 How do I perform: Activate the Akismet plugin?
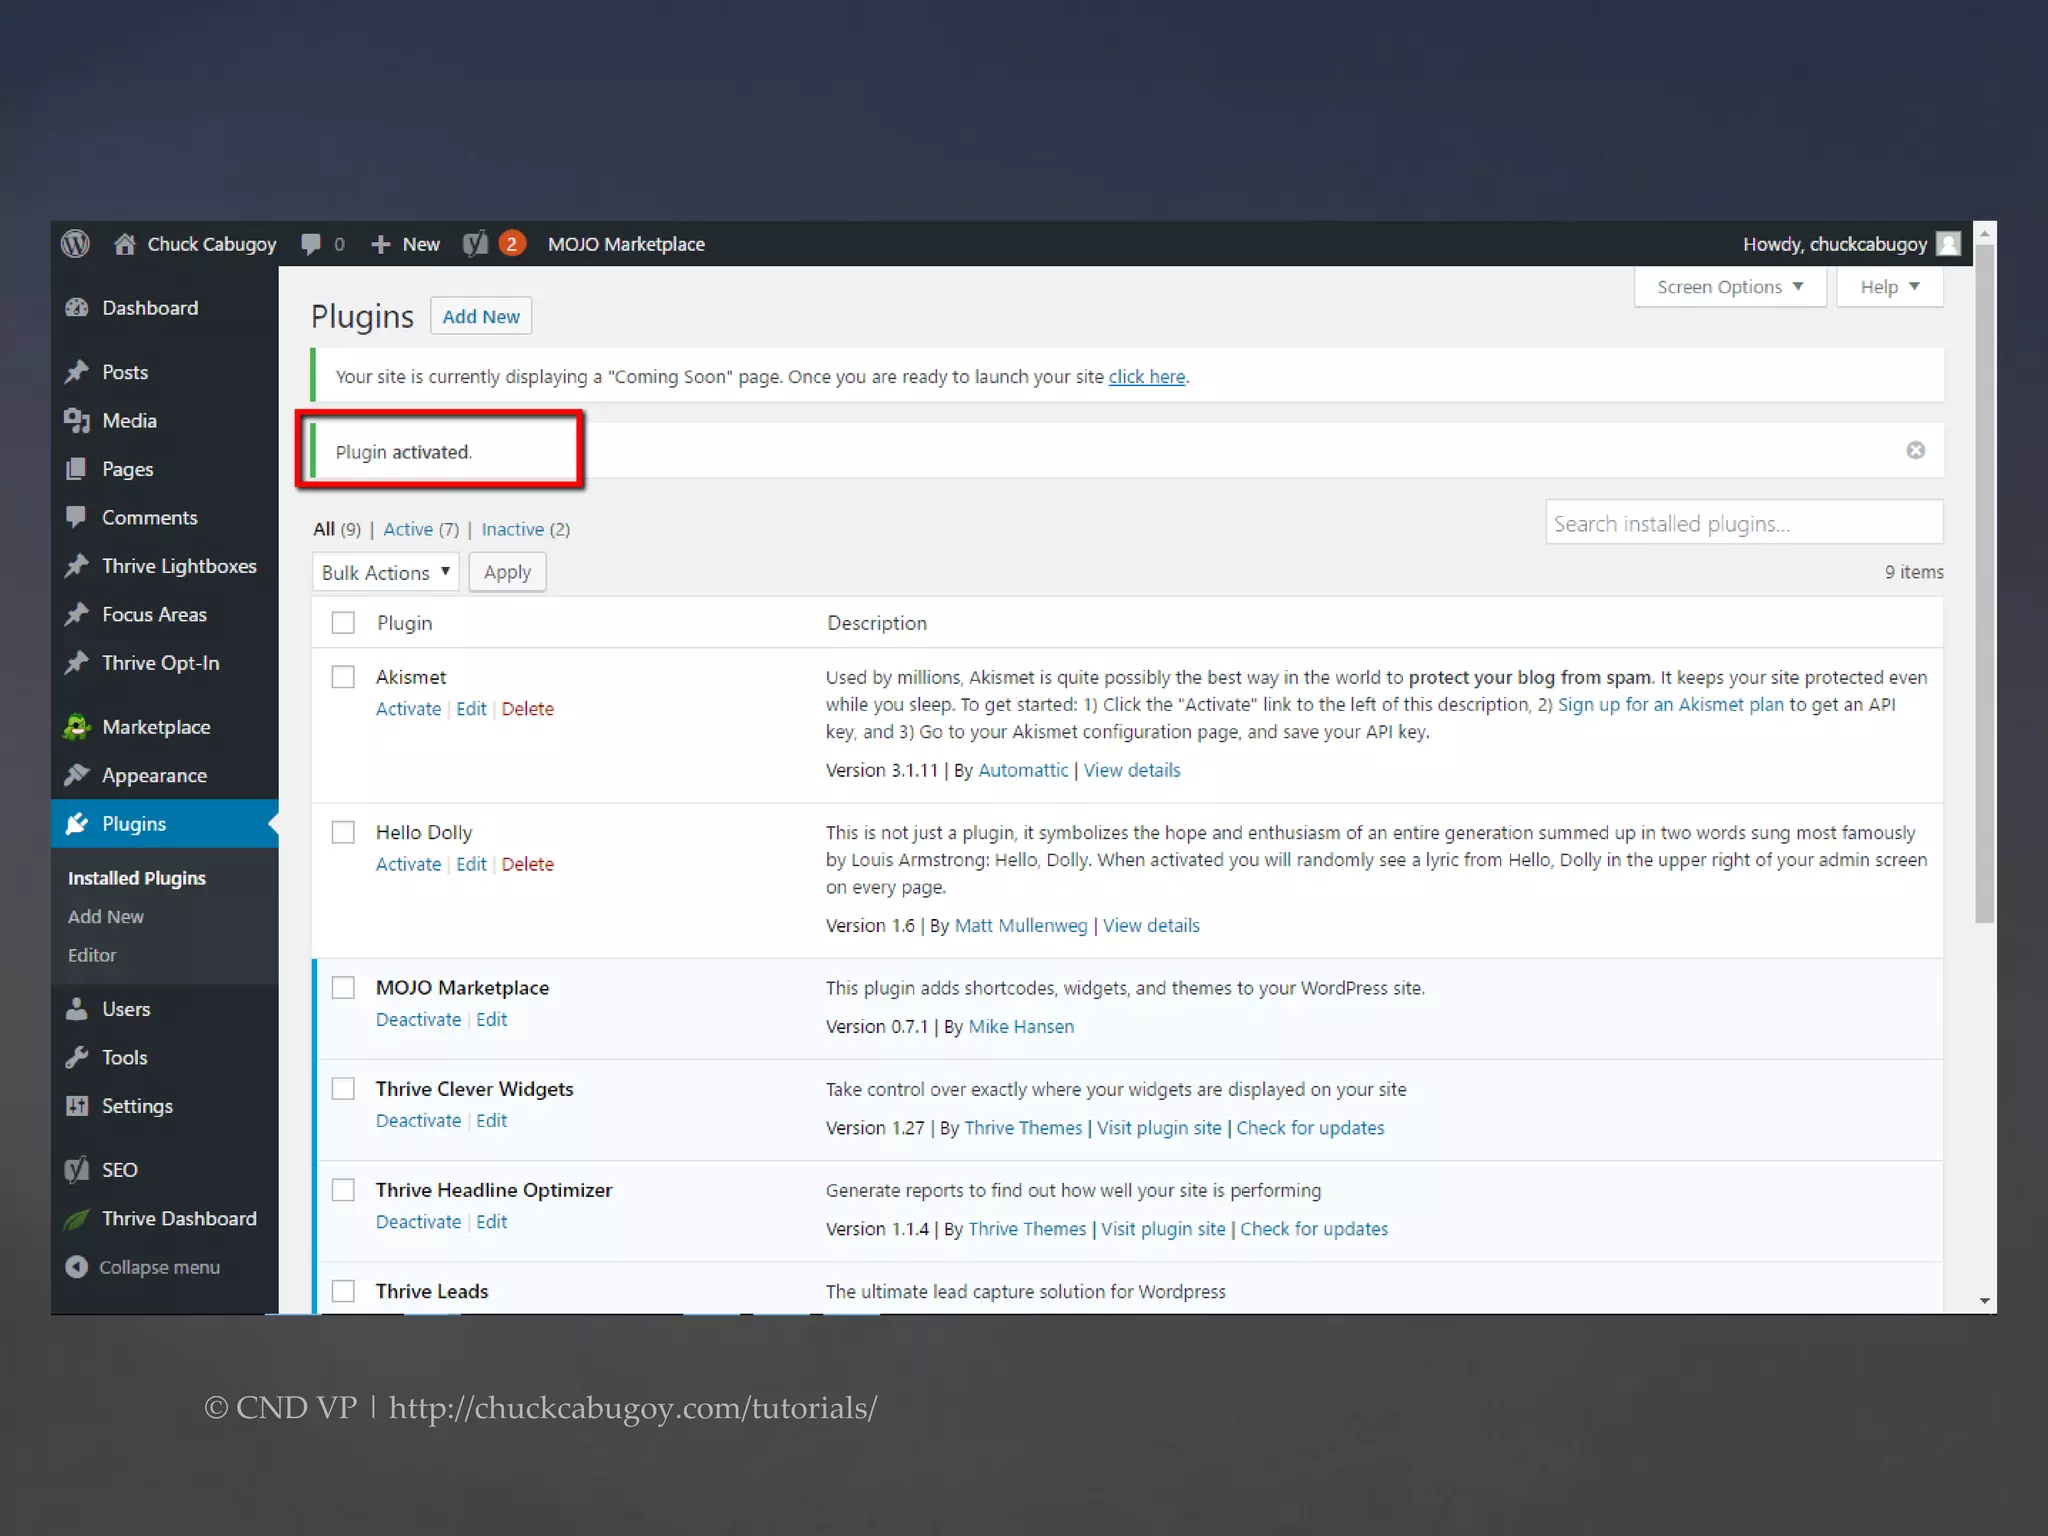pyautogui.click(x=408, y=709)
